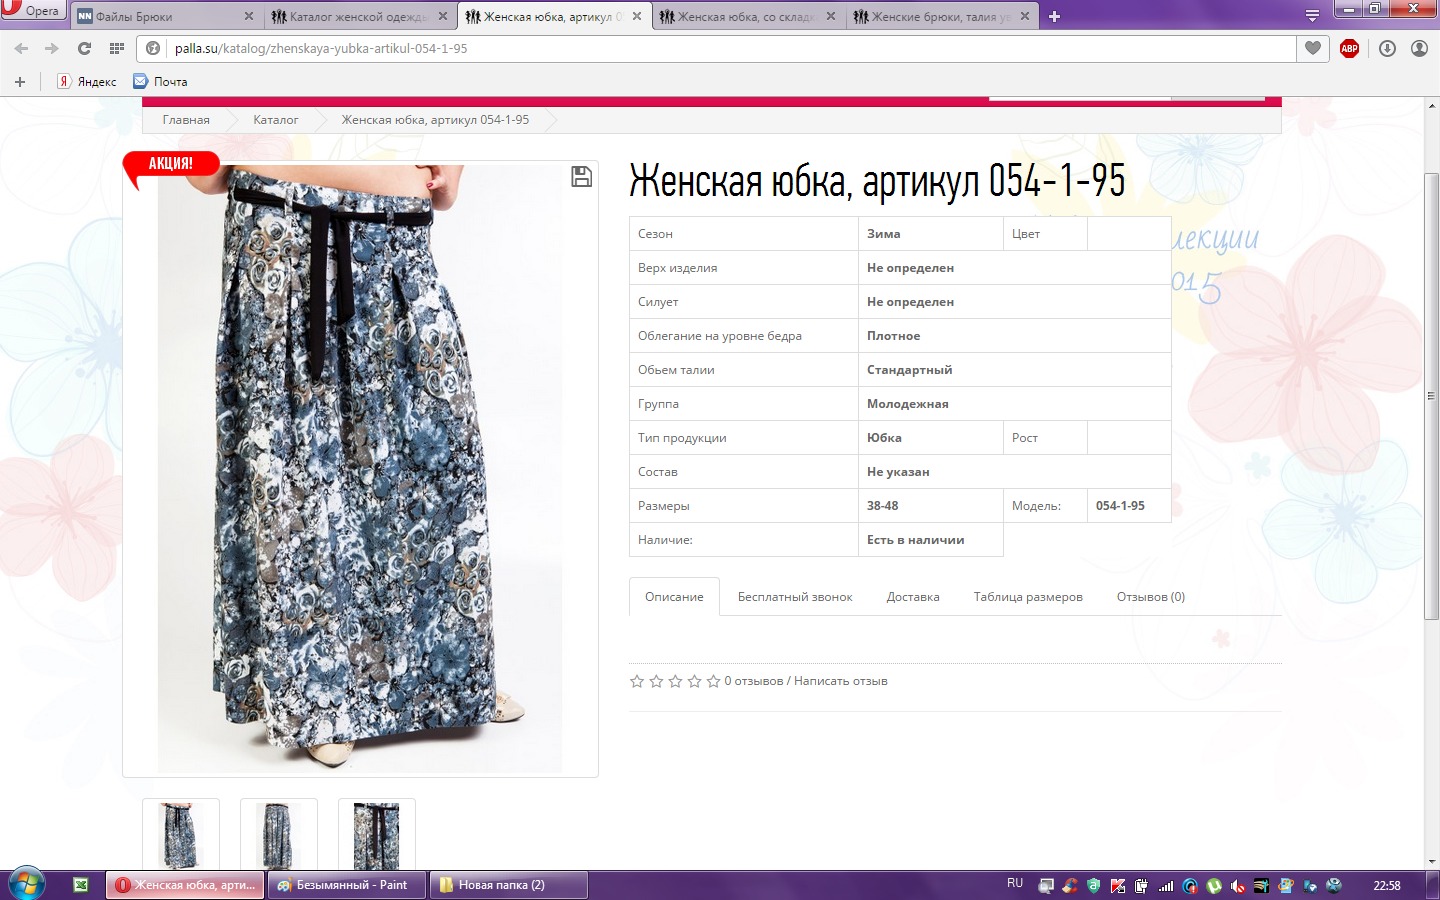The height and width of the screenshot is (900, 1440).
Task: Open the green Adguard shield tray icon
Action: pos(1094,886)
